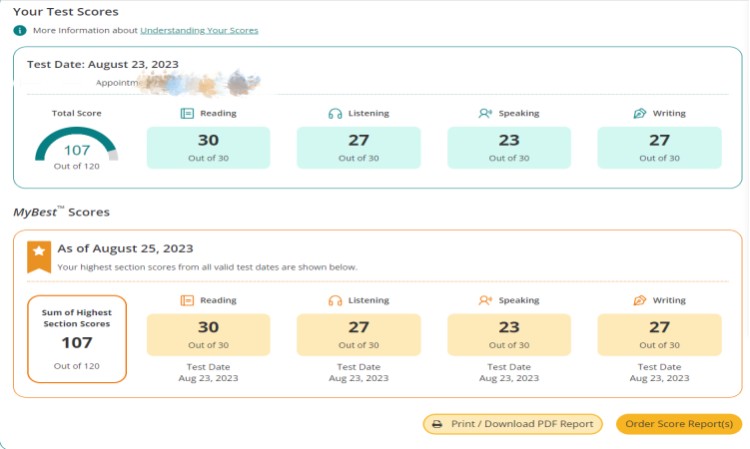This screenshot has height=449, width=750.
Task: Click the Speaking icon in Test Scores
Action: [485, 113]
